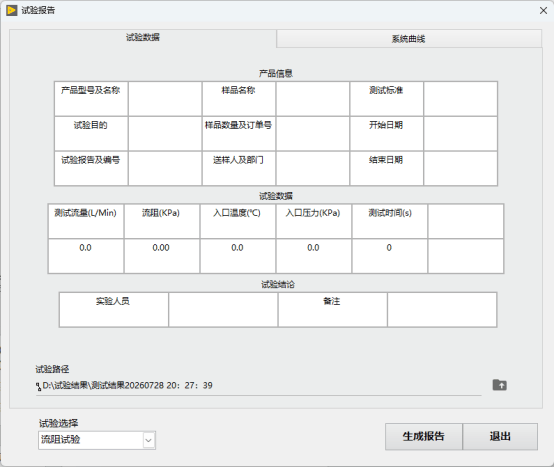Click the LabVIEW app icon in title bar
This screenshot has width=554, height=468.
tap(11, 10)
